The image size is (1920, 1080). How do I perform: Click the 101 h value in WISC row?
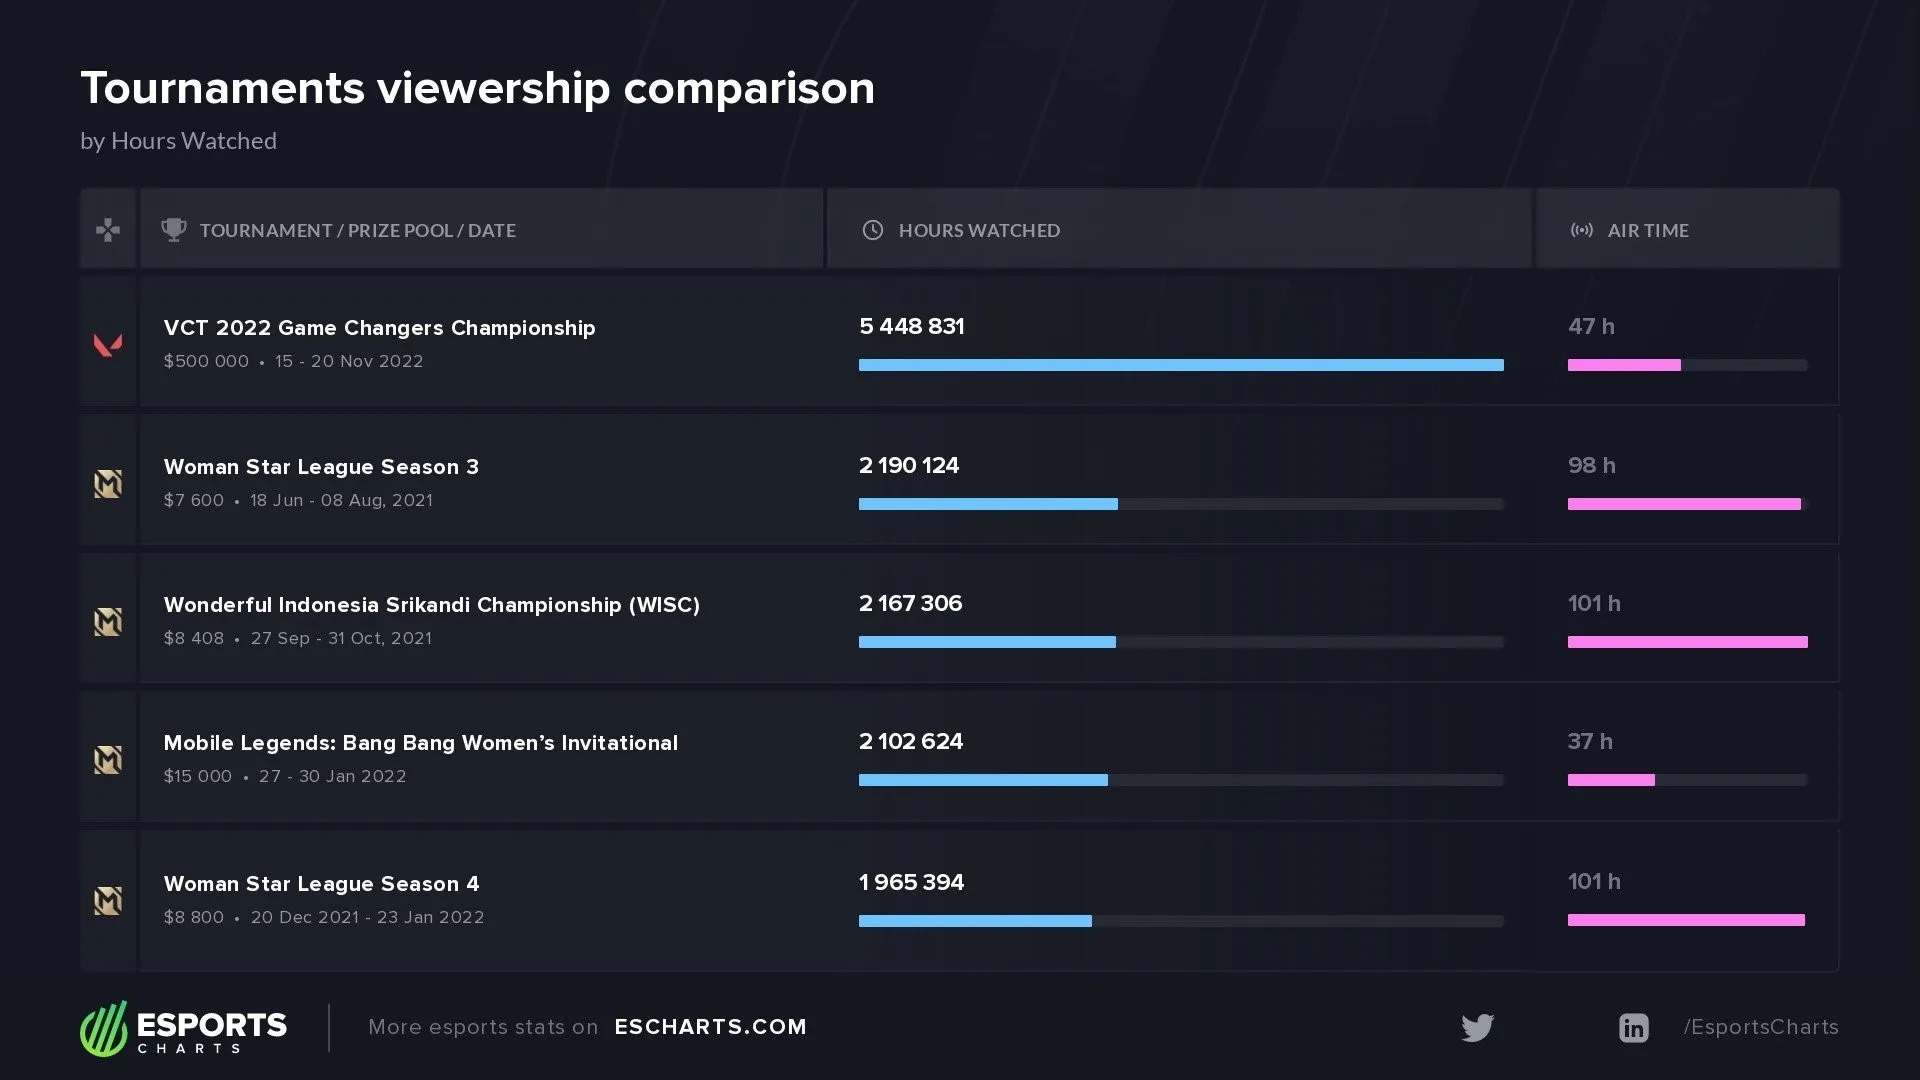coord(1594,604)
